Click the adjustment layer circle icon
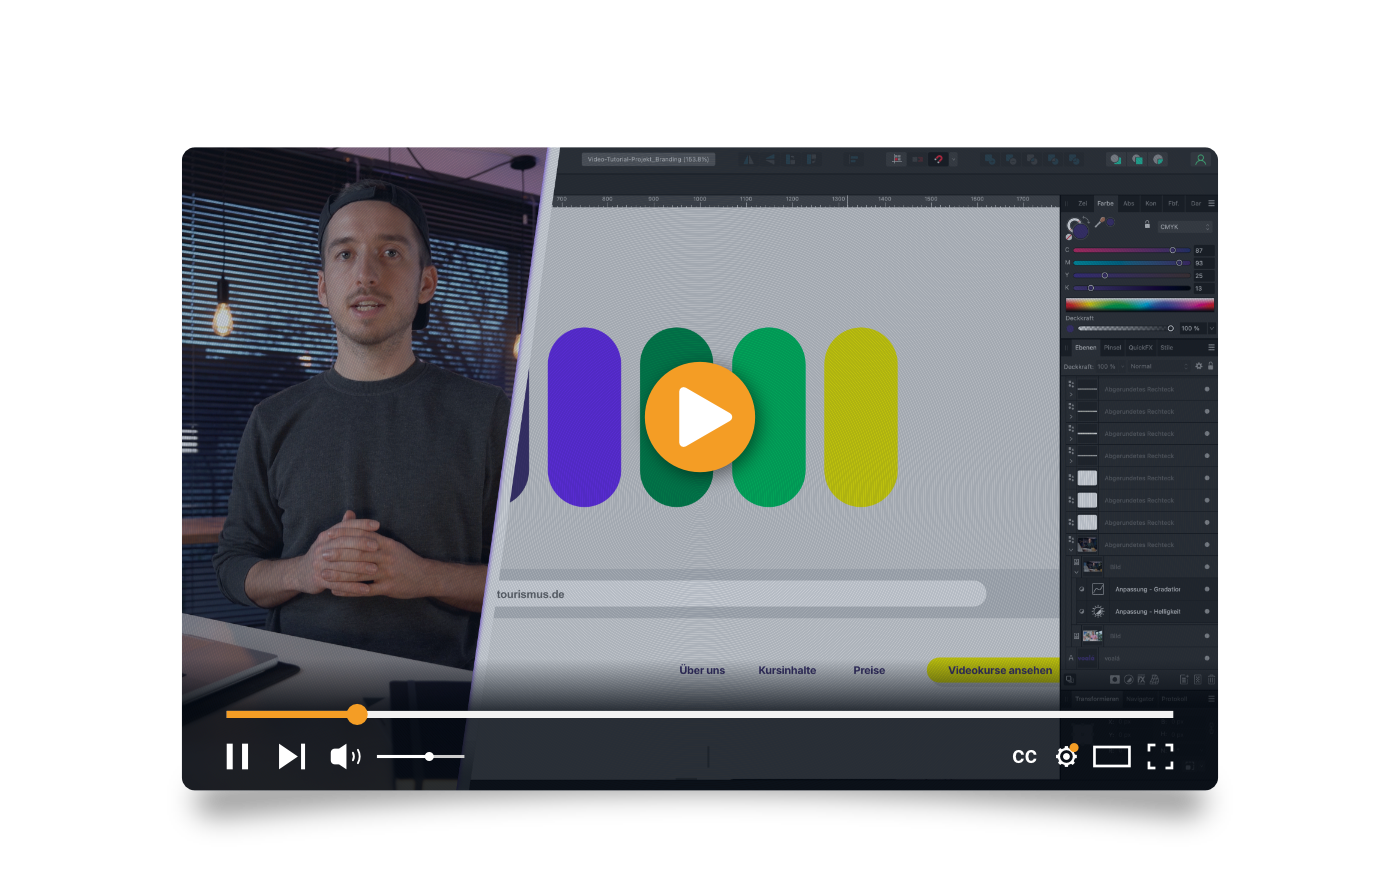The image size is (1400, 871). pos(1129,679)
